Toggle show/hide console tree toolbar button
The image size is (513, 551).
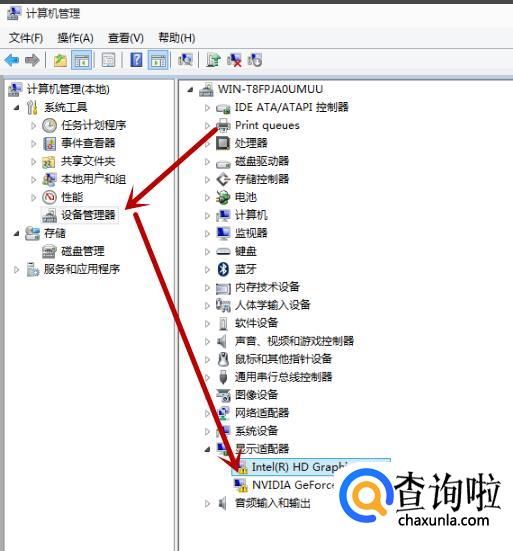point(81,60)
